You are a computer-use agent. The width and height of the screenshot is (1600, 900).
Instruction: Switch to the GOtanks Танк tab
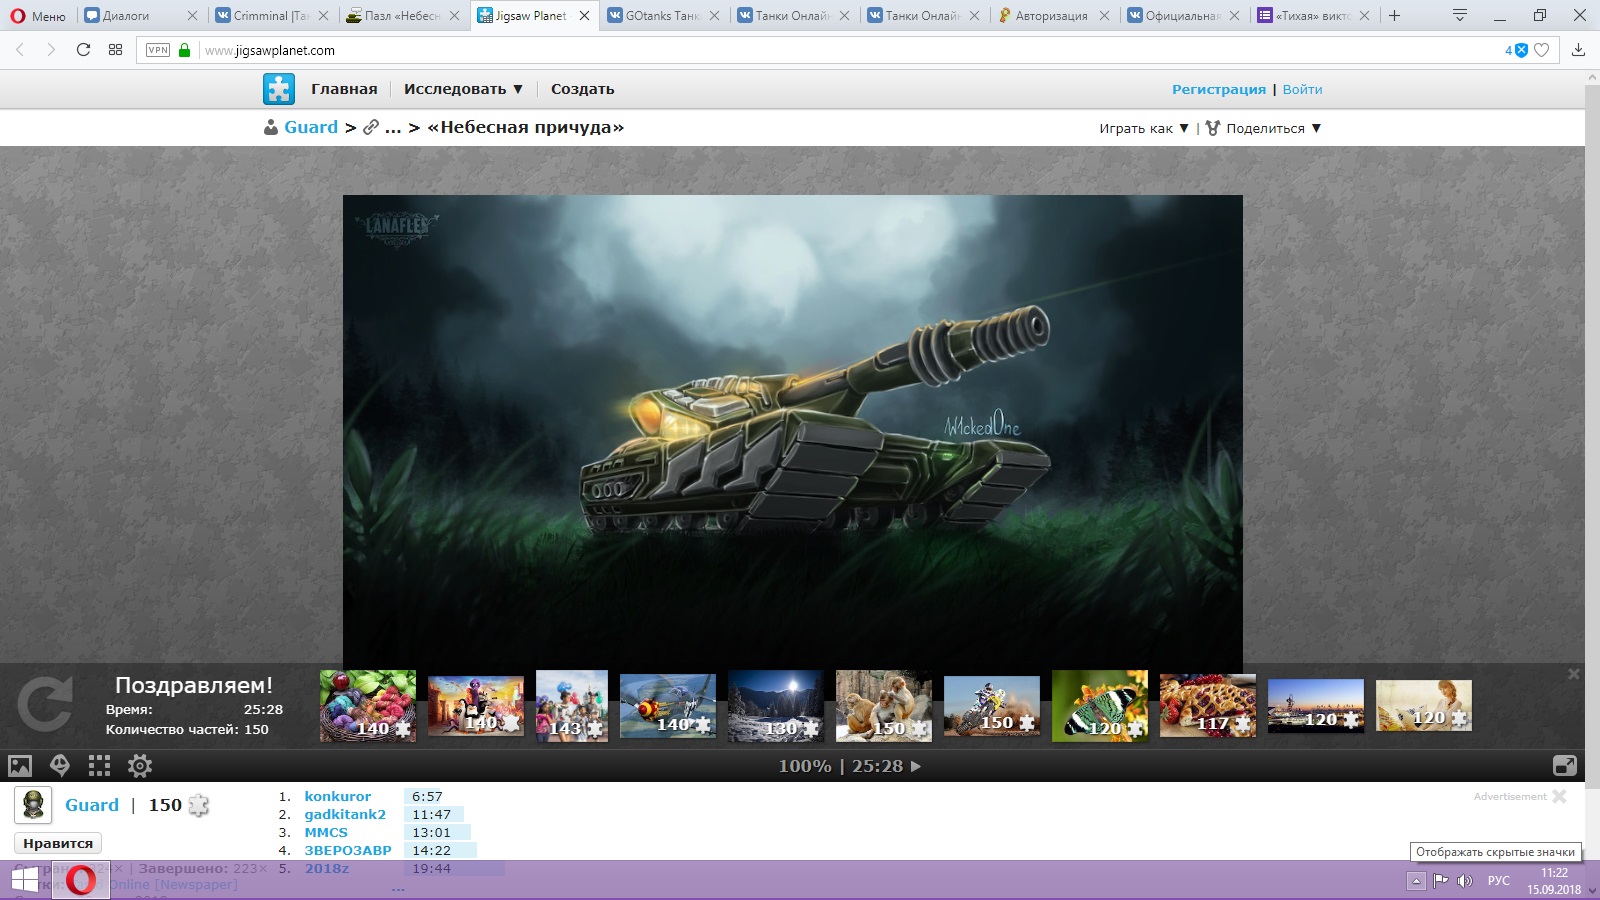pyautogui.click(x=662, y=16)
